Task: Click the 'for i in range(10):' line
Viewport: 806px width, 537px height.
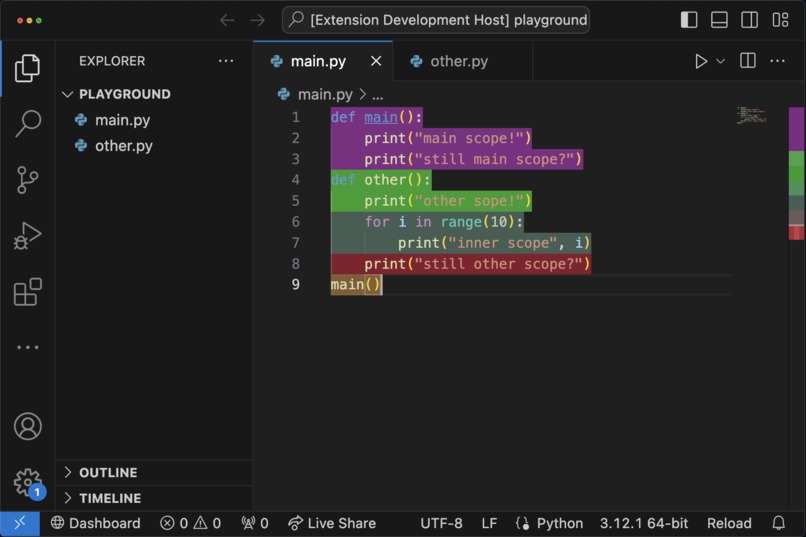Action: click(444, 222)
